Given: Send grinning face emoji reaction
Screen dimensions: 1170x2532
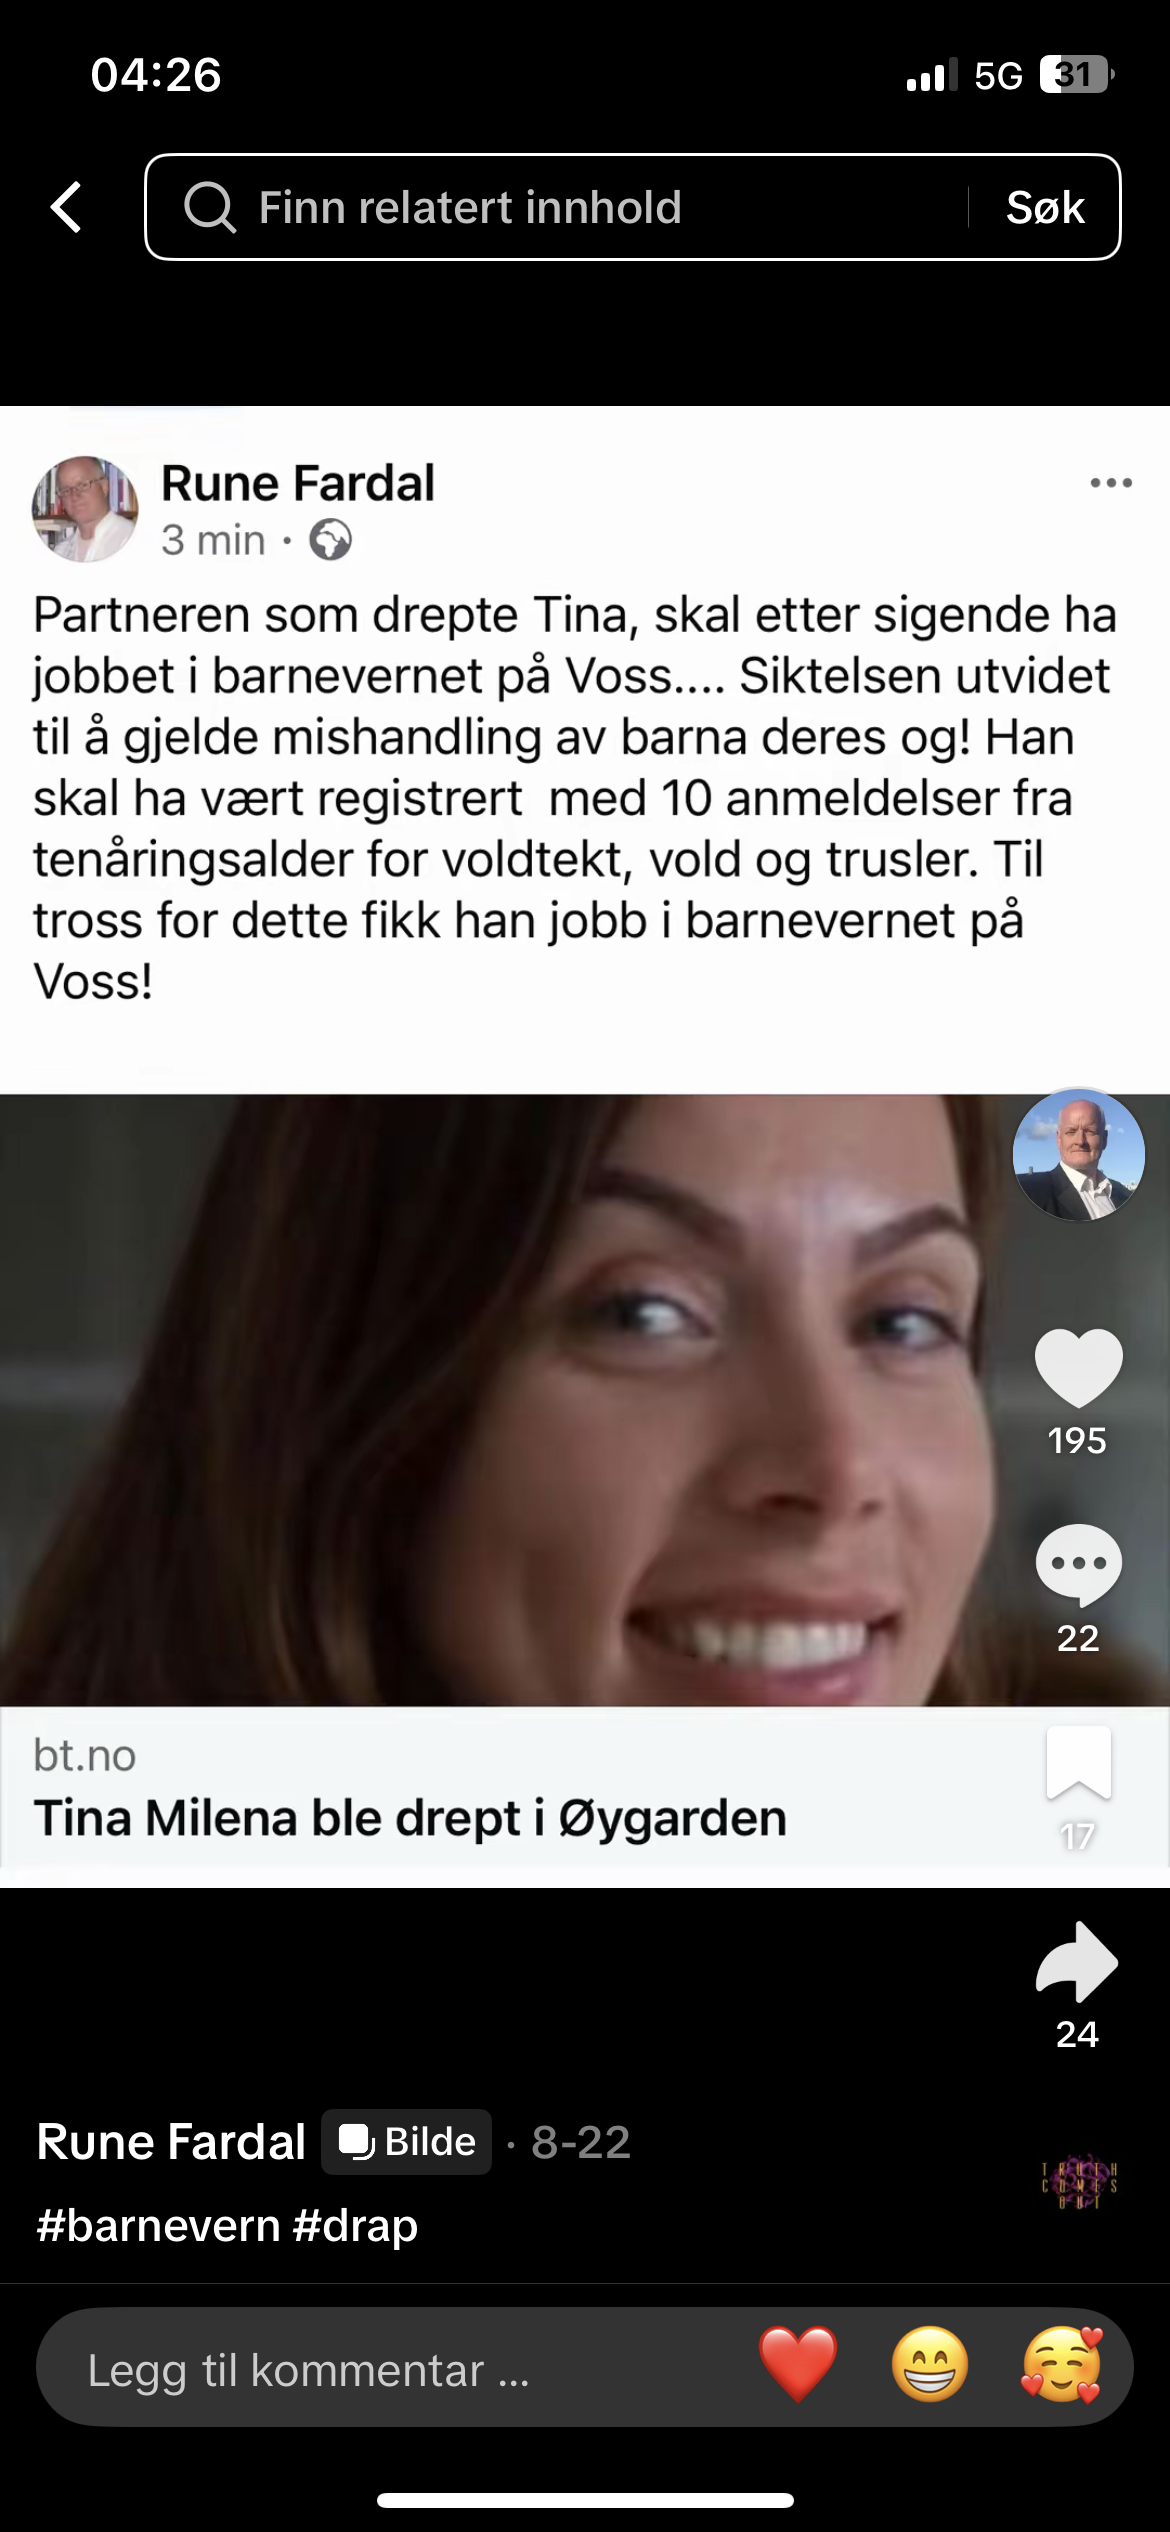Looking at the screenshot, I should click(930, 2365).
